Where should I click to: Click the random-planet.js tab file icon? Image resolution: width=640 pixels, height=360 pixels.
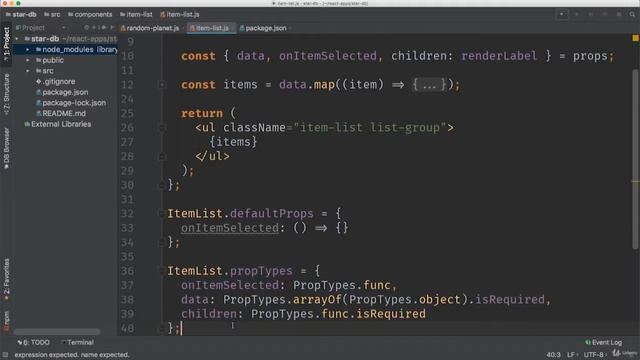[123, 28]
